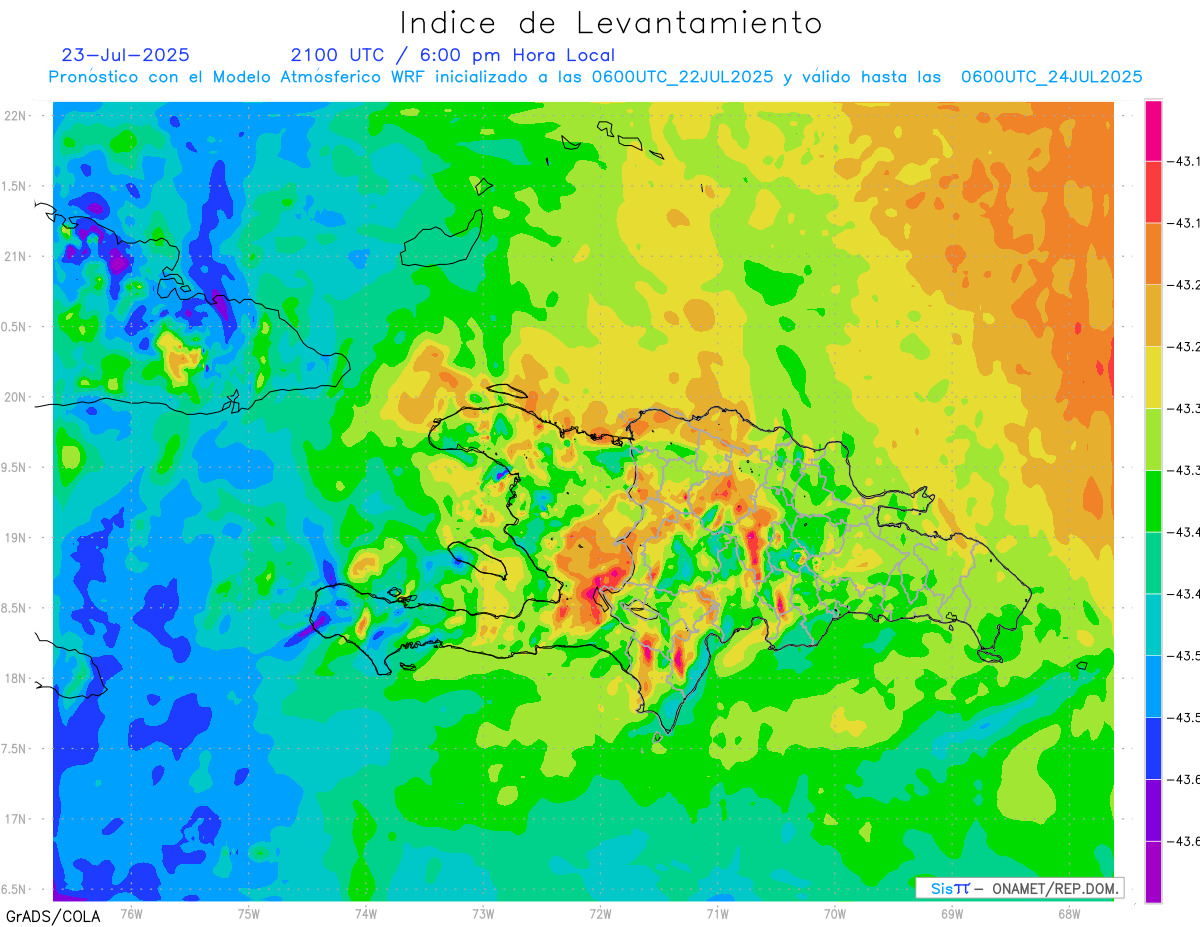The height and width of the screenshot is (927, 1200).
Task: Click the valid-until time '0600UTC_24JUL2025'
Action: [x=1051, y=76]
